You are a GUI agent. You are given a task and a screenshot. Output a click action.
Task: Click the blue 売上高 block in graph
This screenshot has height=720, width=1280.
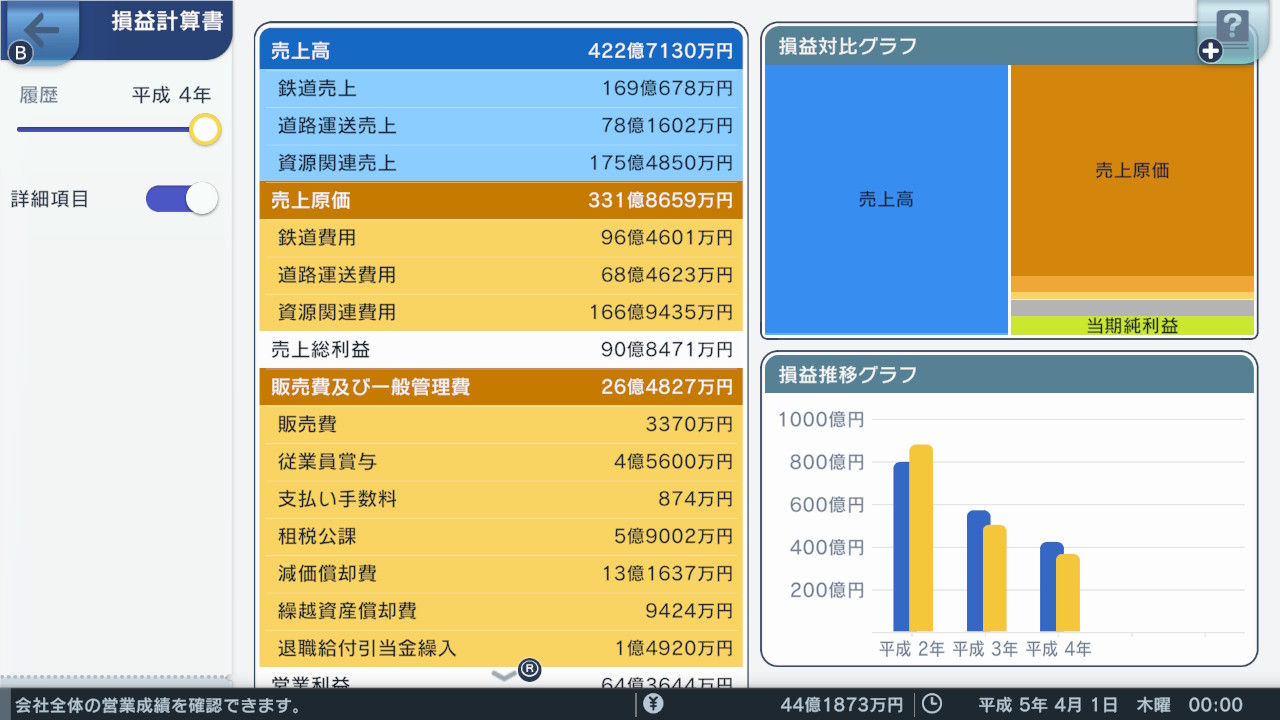pyautogui.click(x=885, y=198)
